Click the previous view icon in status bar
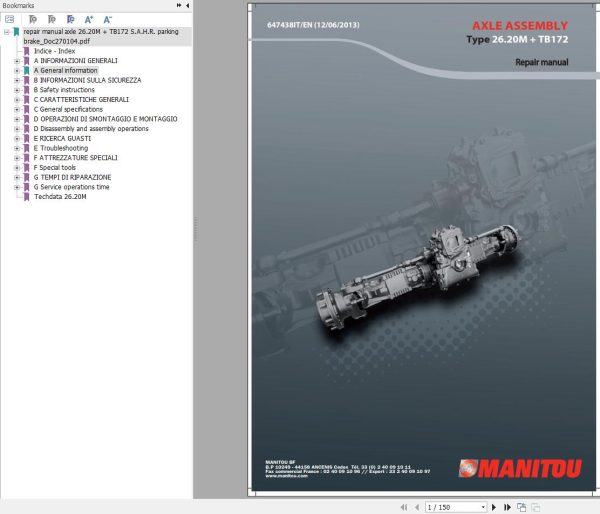 coord(521,507)
